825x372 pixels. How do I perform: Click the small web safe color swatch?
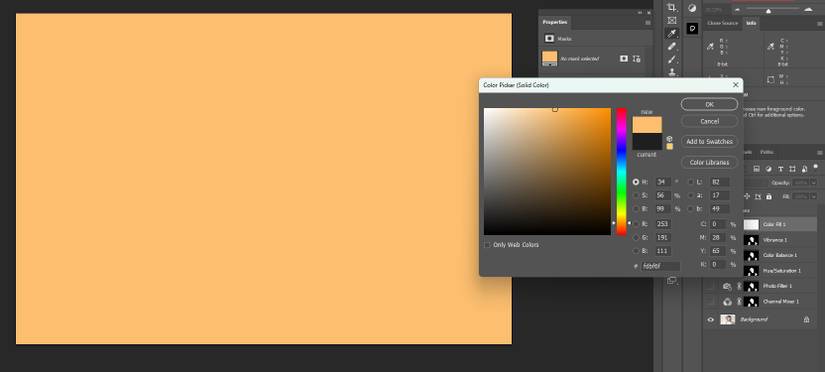pos(669,146)
